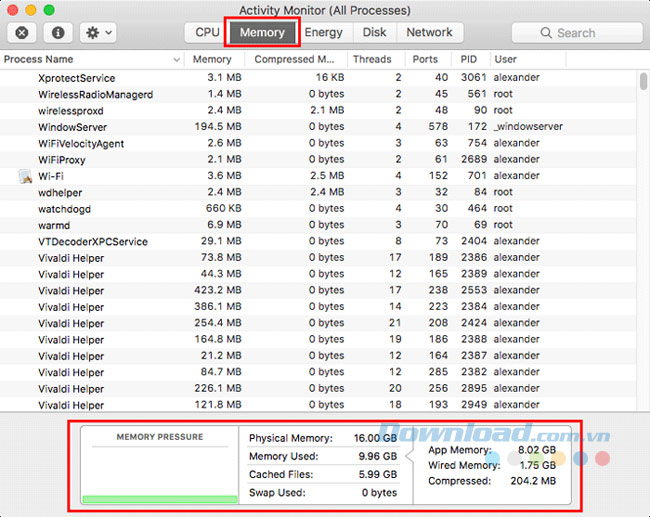Sort processes by Threads column

pos(372,59)
